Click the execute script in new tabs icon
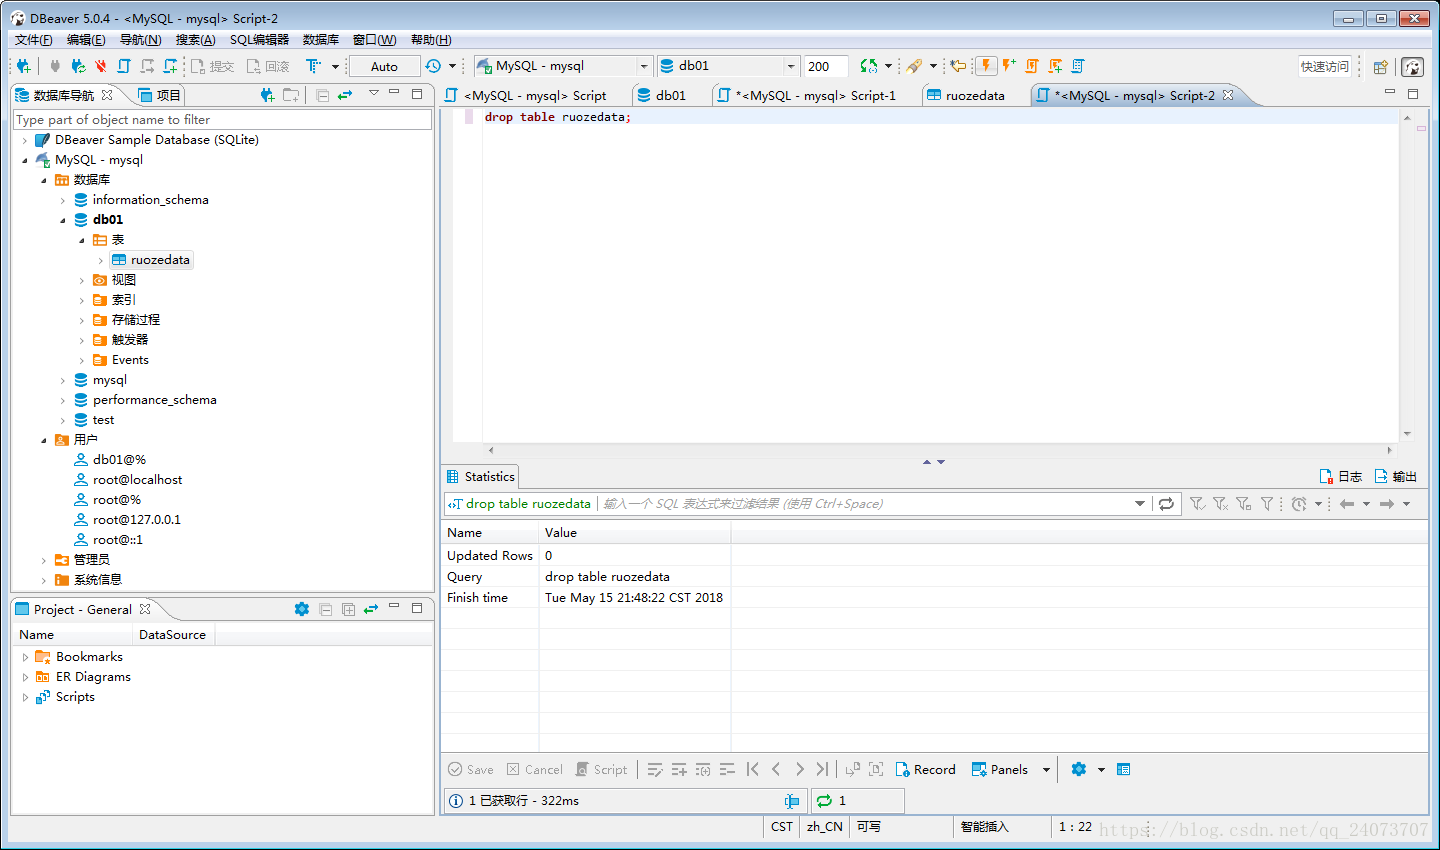The width and height of the screenshot is (1440, 850). [x=1055, y=66]
